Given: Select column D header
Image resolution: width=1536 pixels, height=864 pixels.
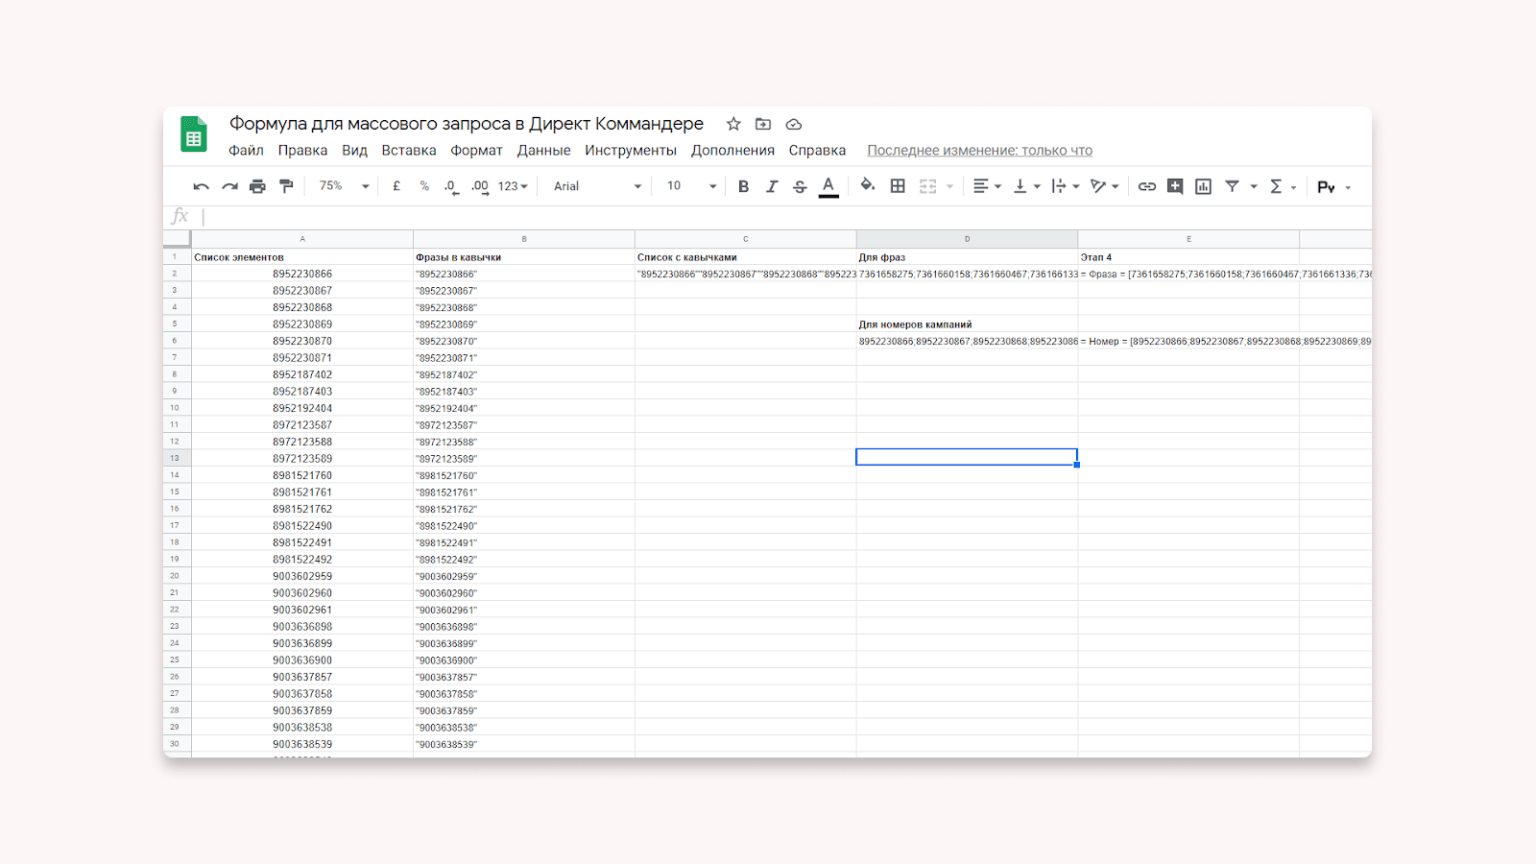Looking at the screenshot, I should click(967, 239).
